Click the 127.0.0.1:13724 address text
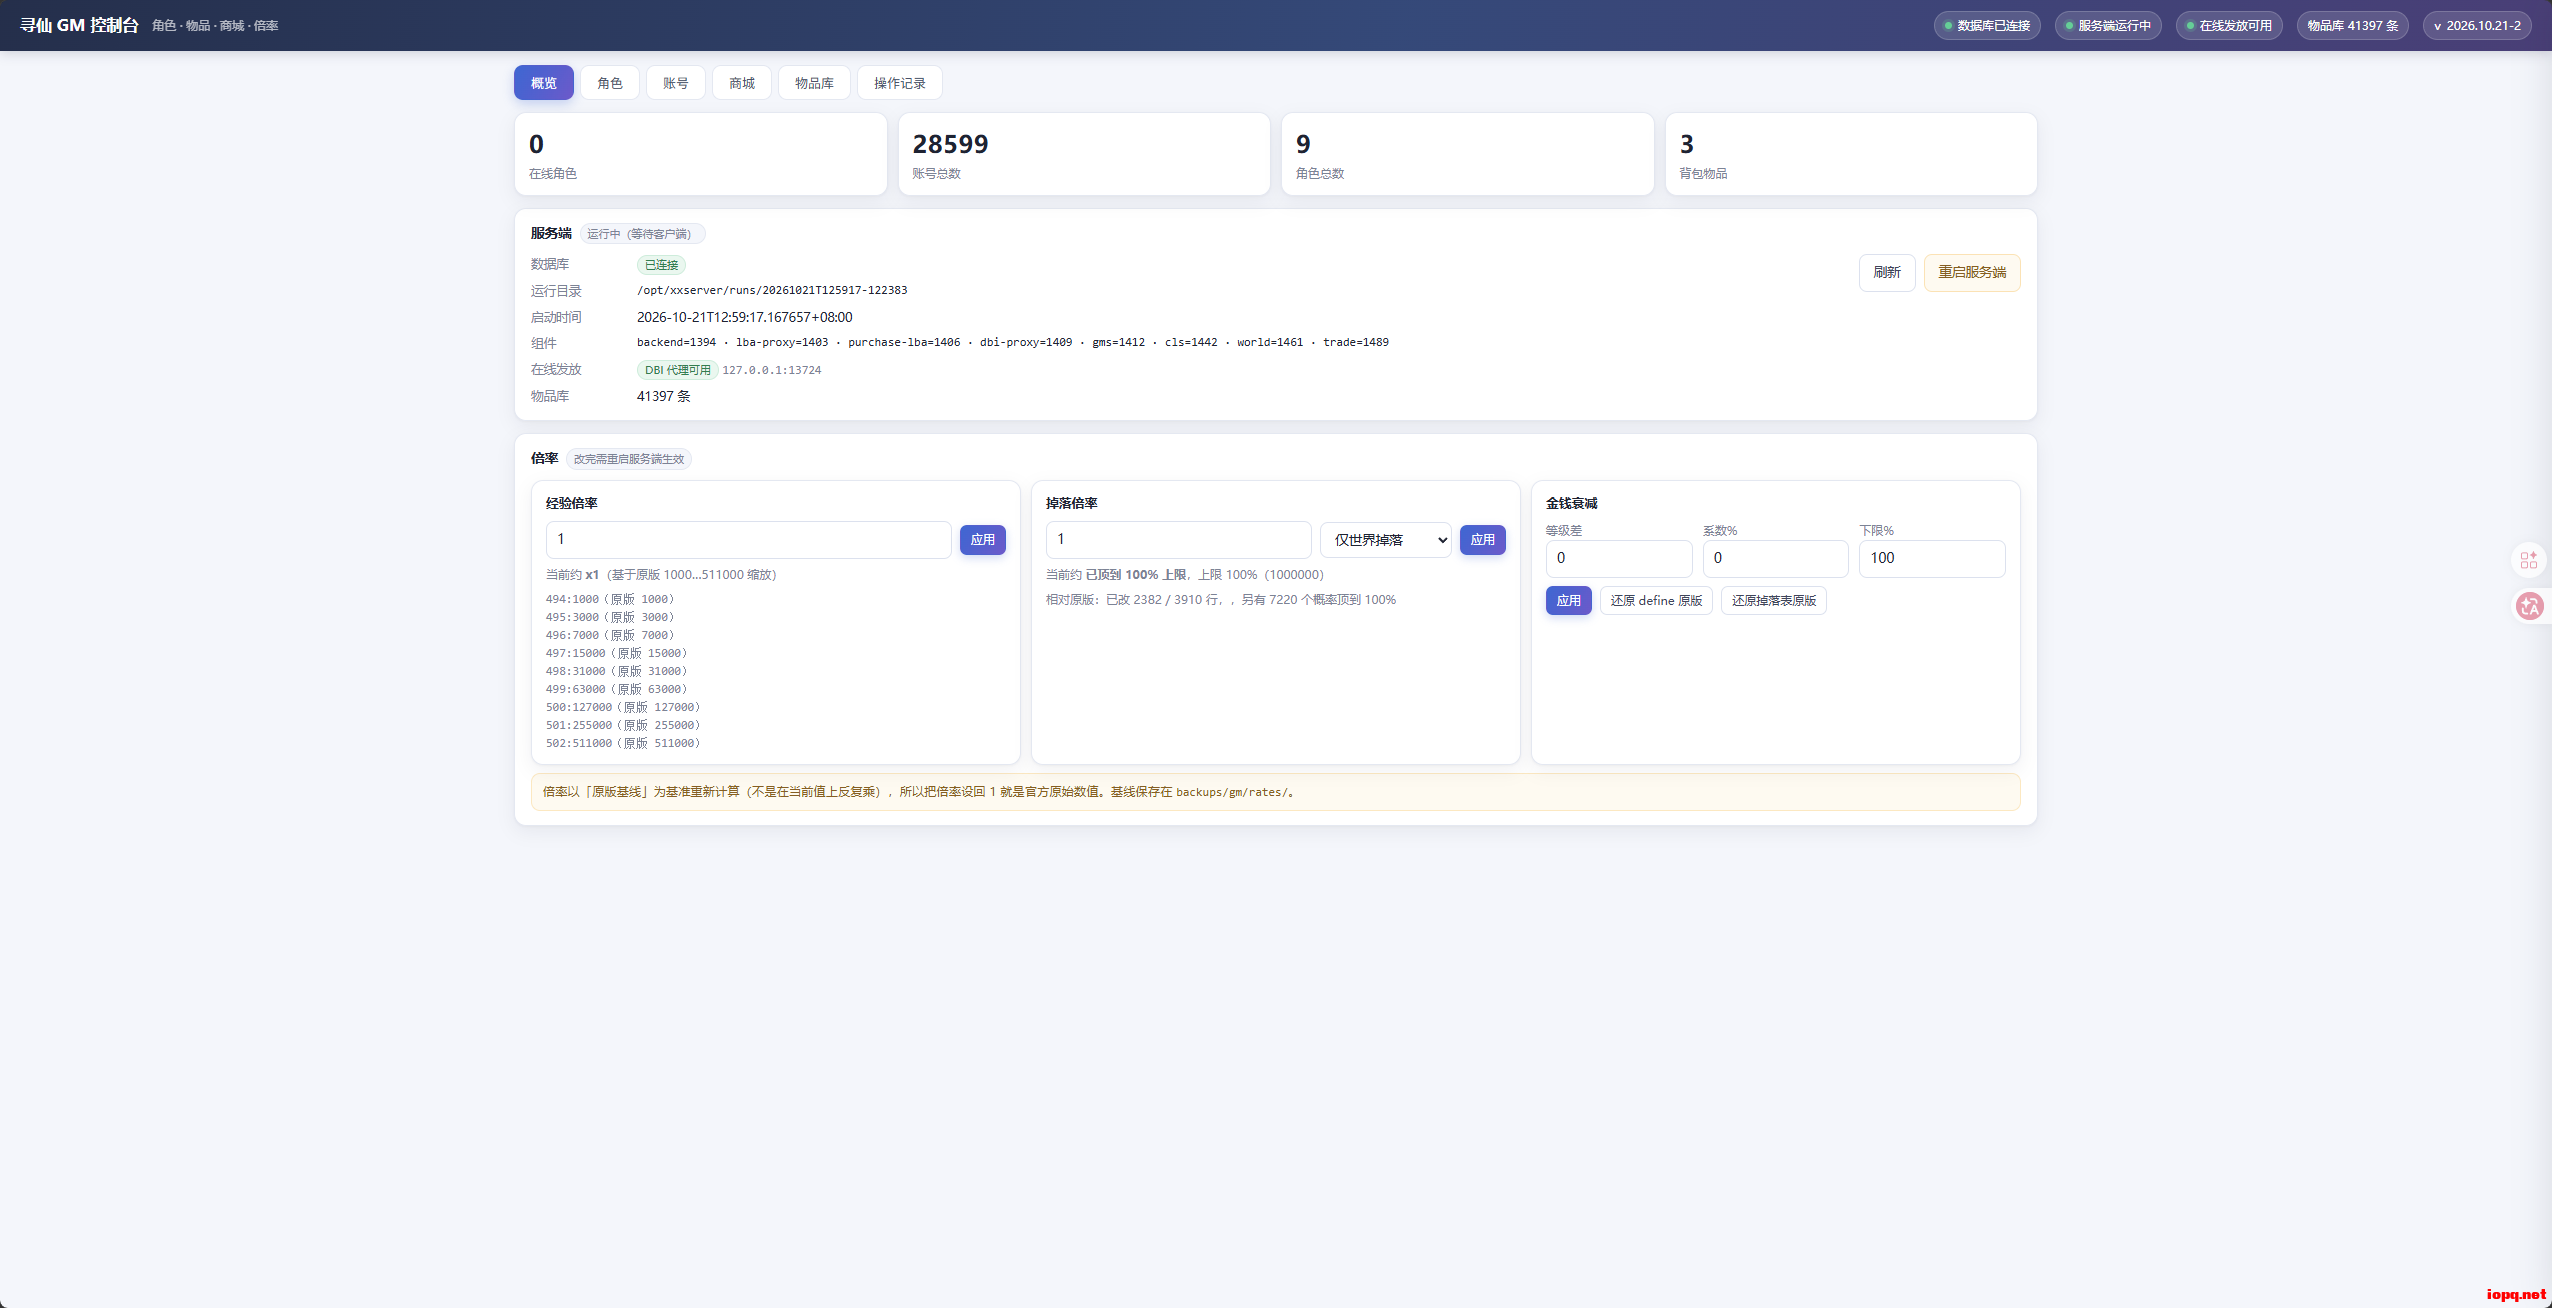The image size is (2552, 1308). (772, 370)
